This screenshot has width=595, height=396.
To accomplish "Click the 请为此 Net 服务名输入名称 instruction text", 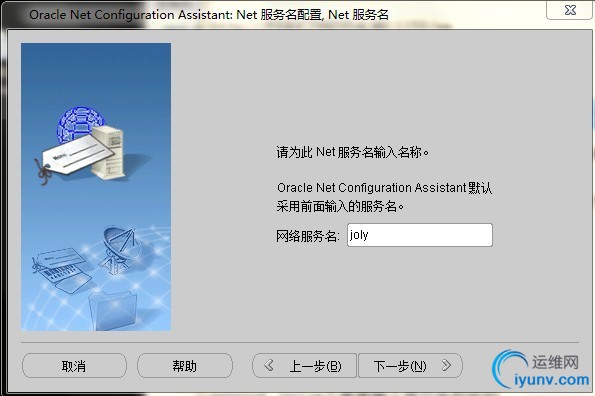I will pos(353,152).
